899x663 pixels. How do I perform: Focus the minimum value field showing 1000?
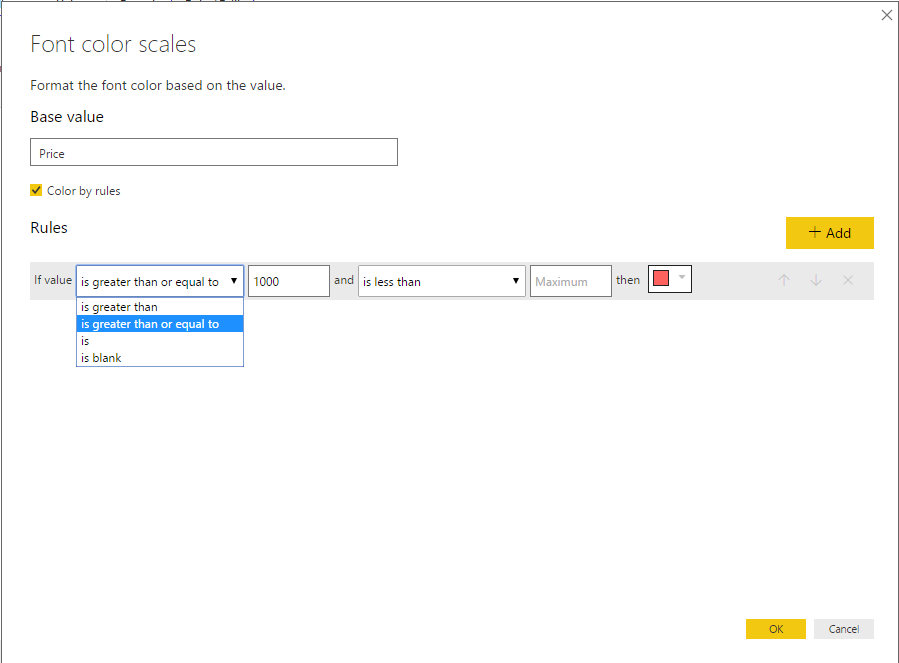point(288,281)
